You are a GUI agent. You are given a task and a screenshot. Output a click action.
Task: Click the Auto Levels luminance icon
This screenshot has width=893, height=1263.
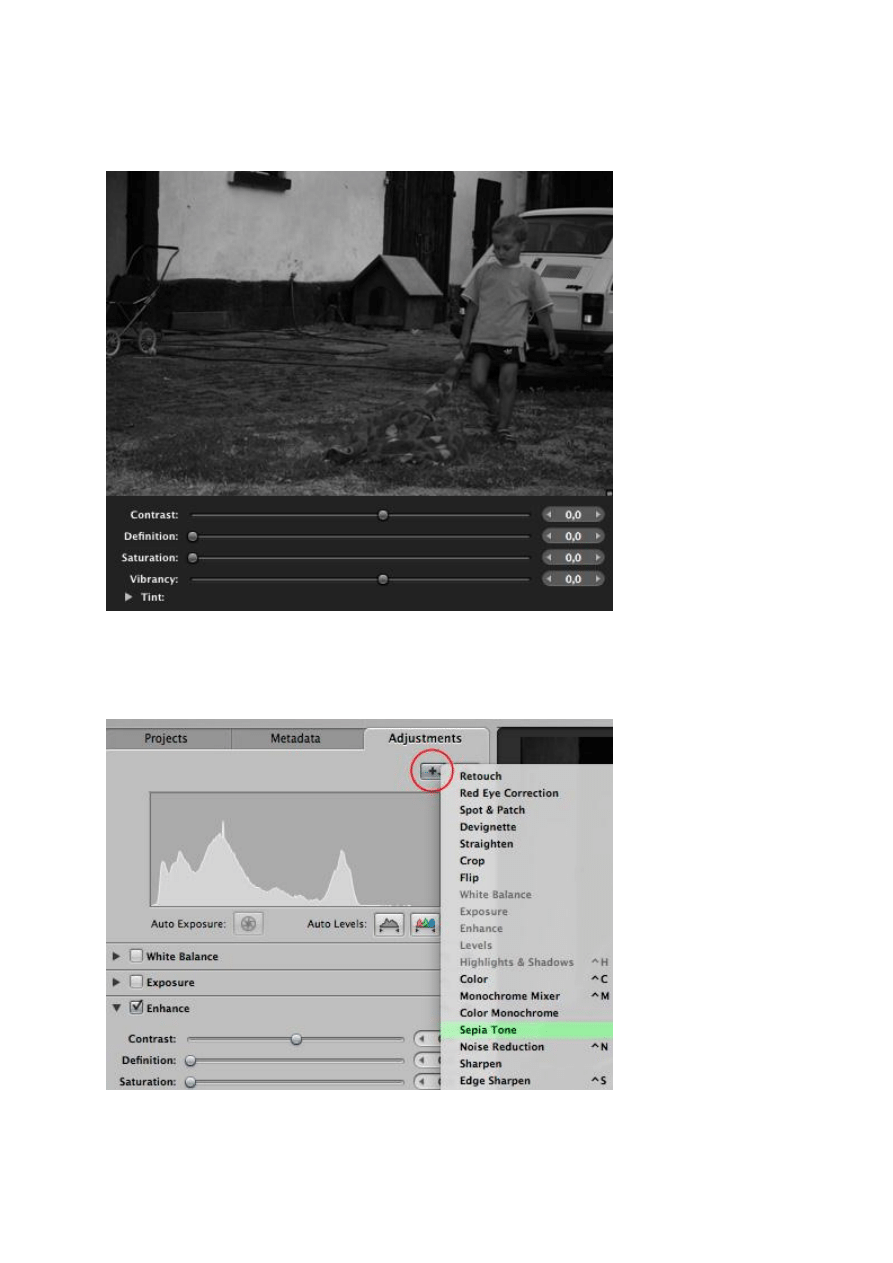coord(389,924)
